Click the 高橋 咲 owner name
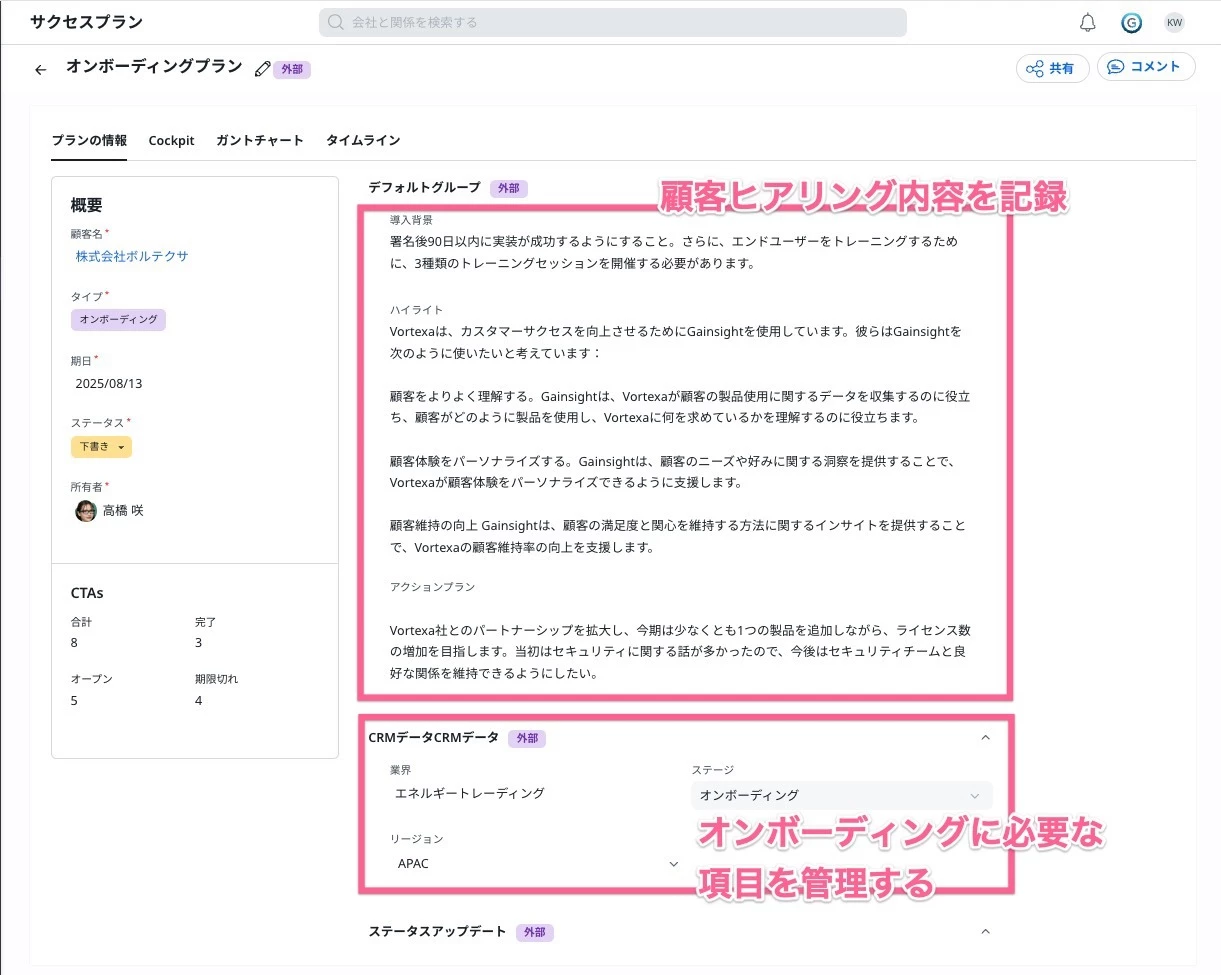Image resolution: width=1221 pixels, height=975 pixels. [123, 510]
